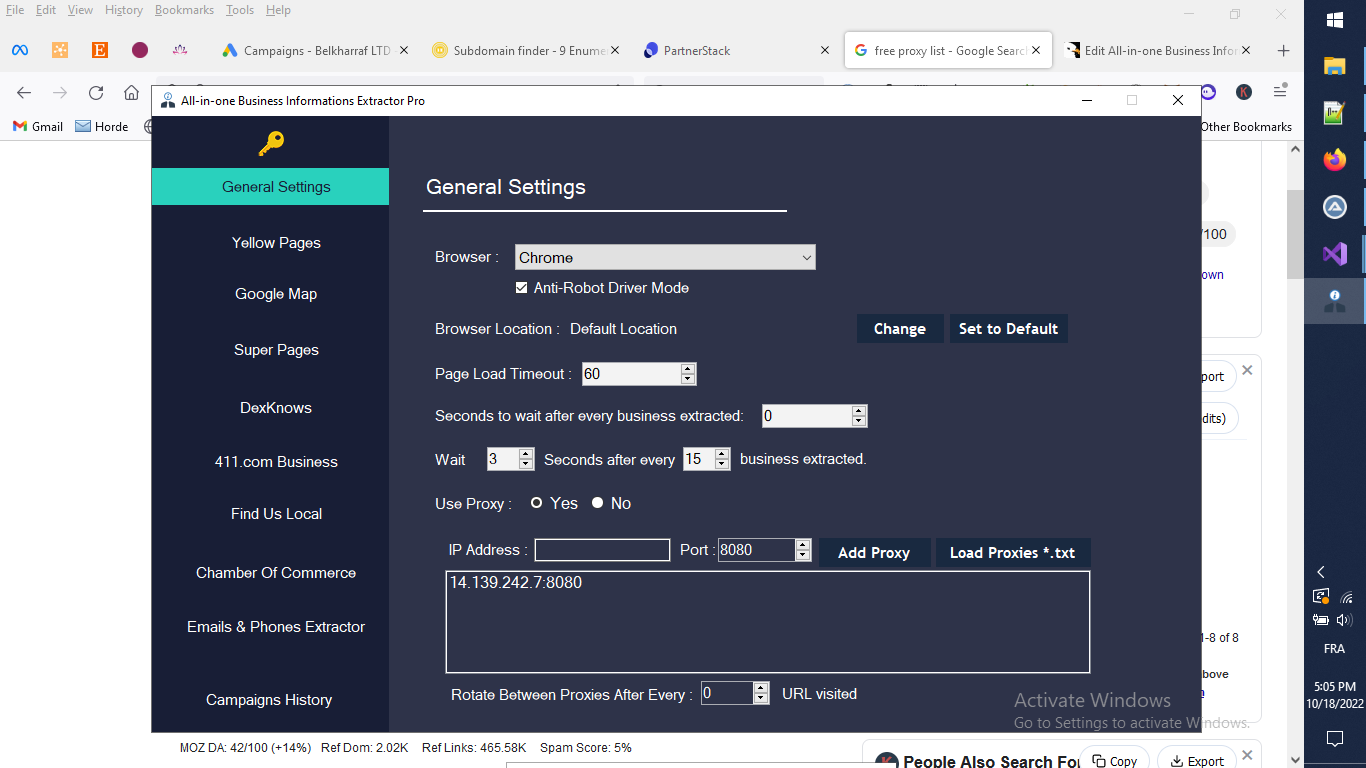
Task: Select proxy entry 14.139.242.7:8080
Action: [516, 582]
